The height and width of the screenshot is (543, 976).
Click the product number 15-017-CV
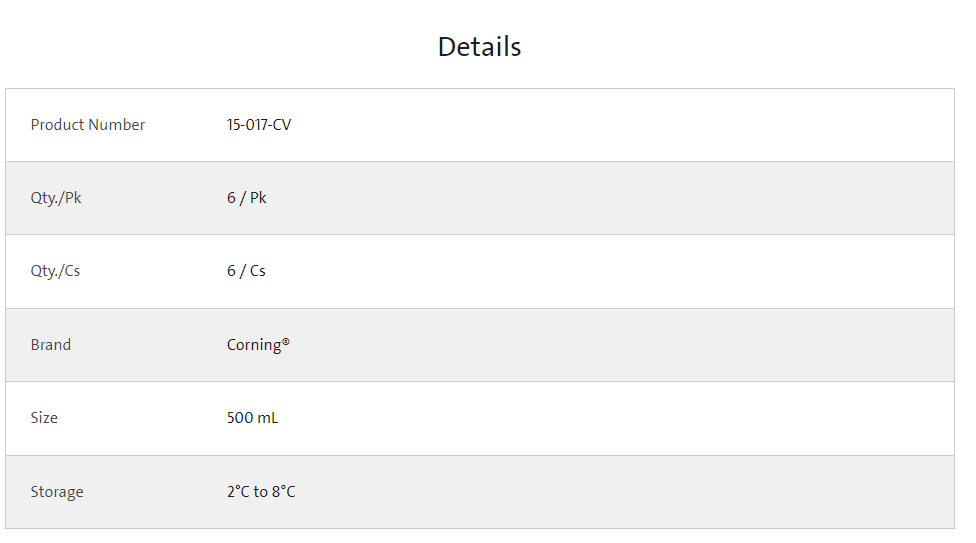pos(259,125)
